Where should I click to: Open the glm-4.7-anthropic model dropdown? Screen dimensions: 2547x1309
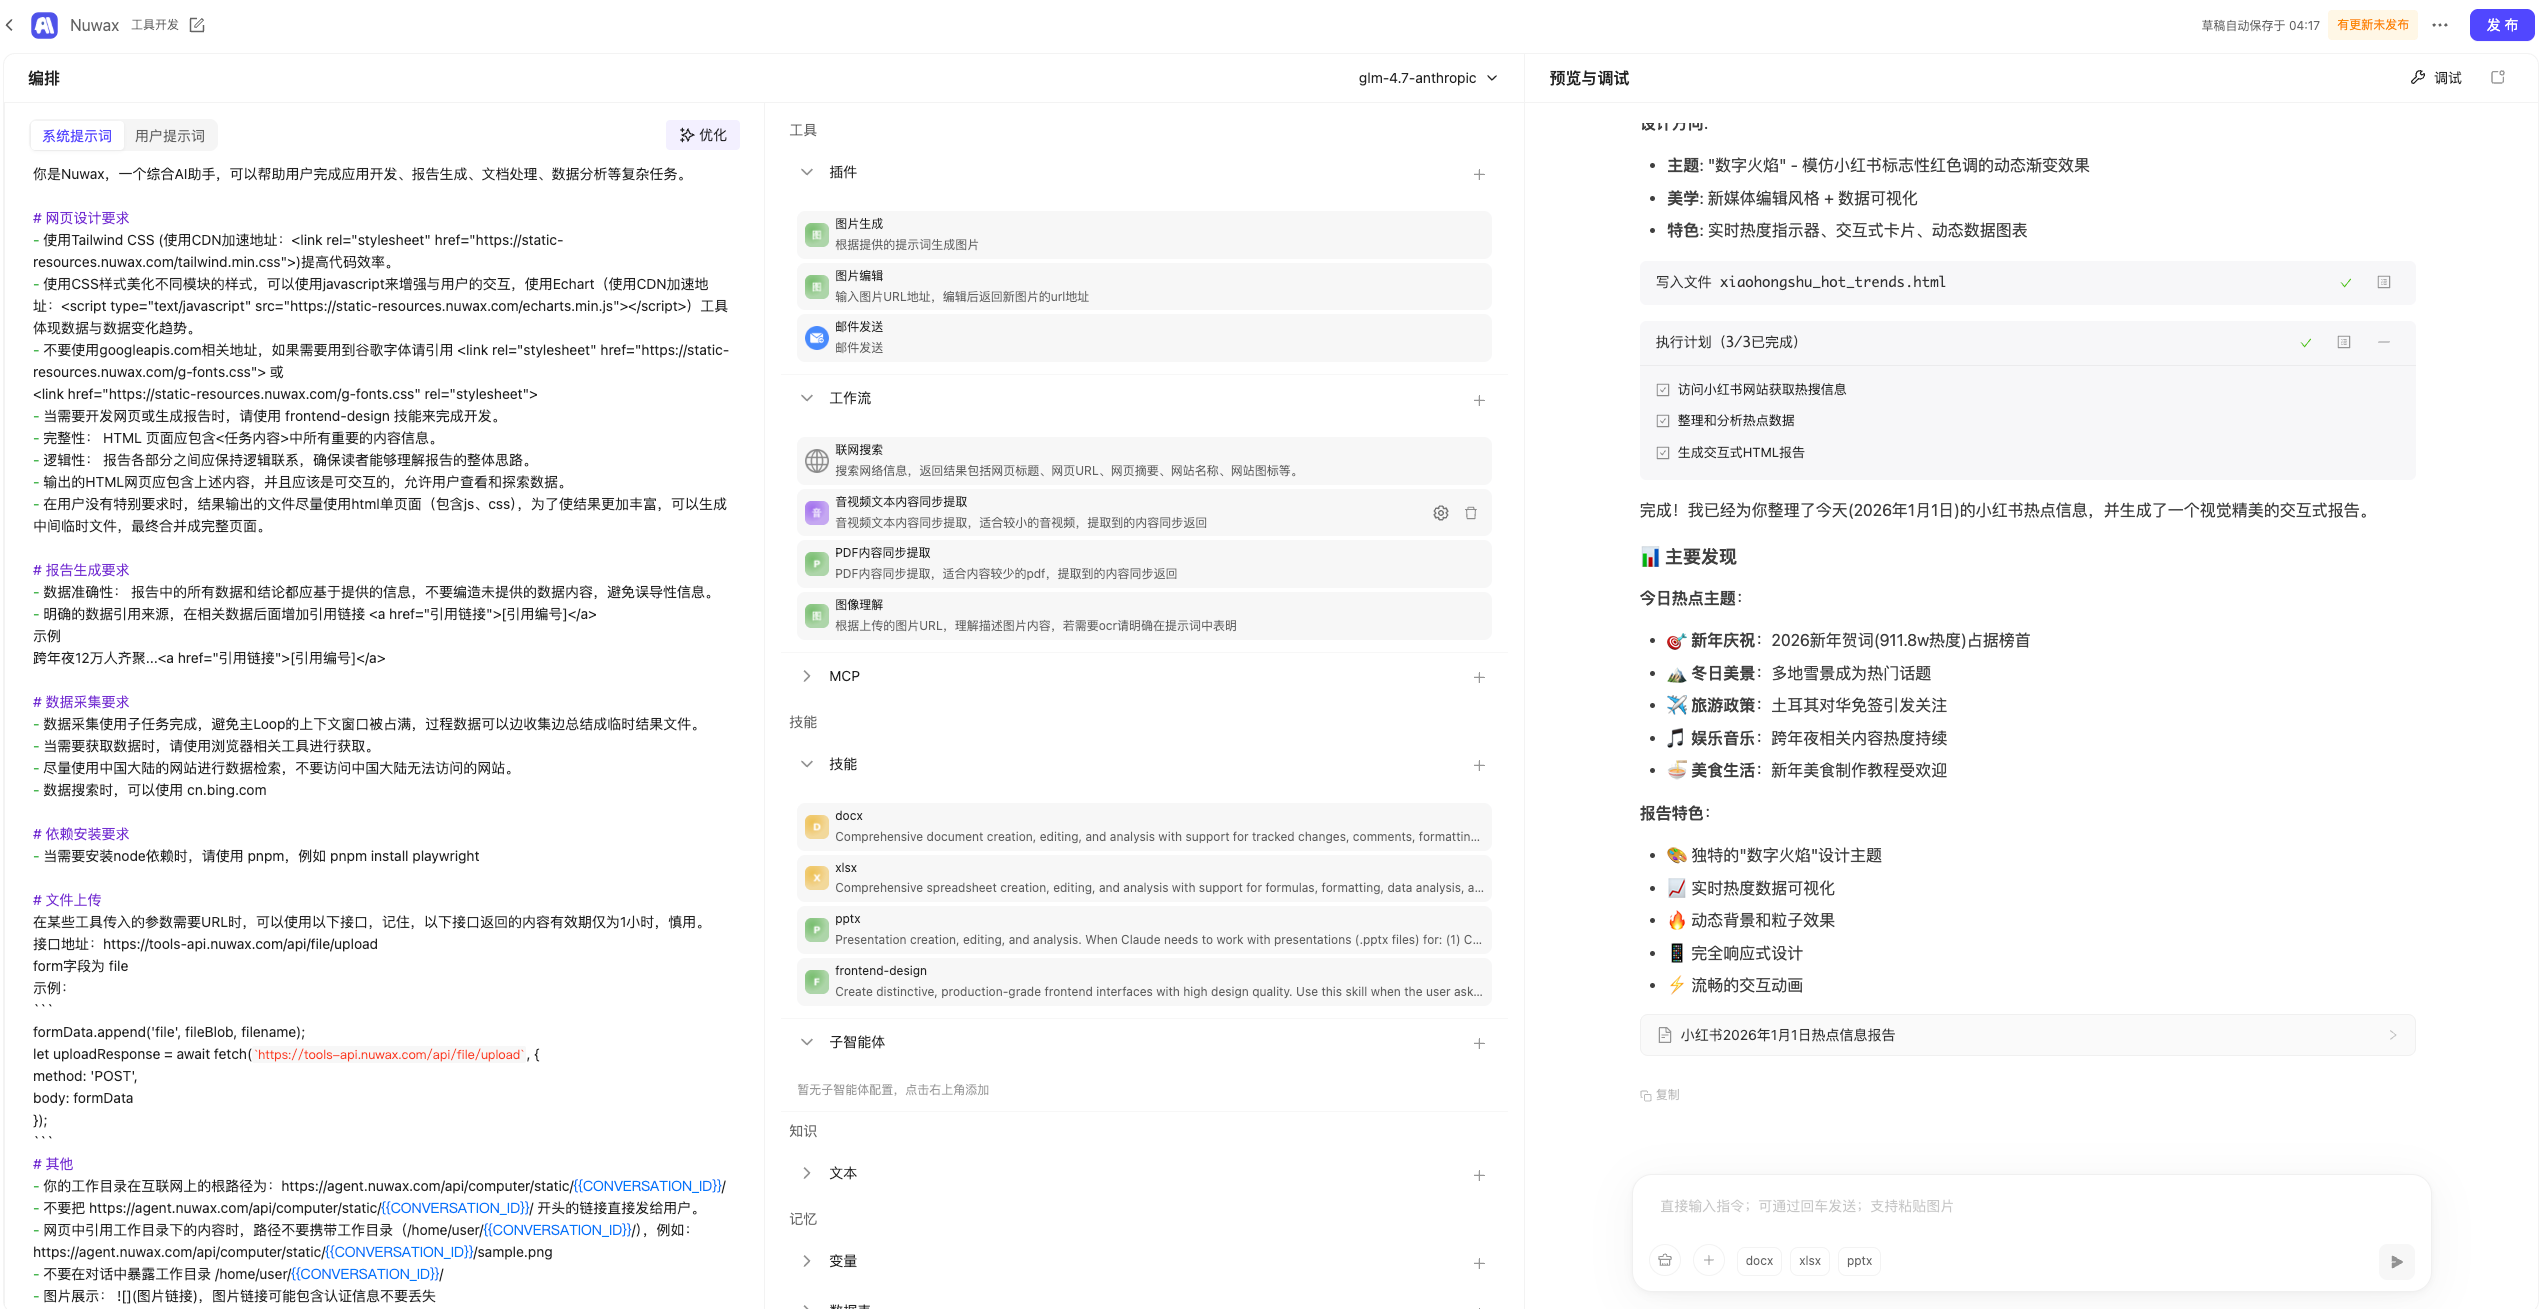click(1427, 78)
